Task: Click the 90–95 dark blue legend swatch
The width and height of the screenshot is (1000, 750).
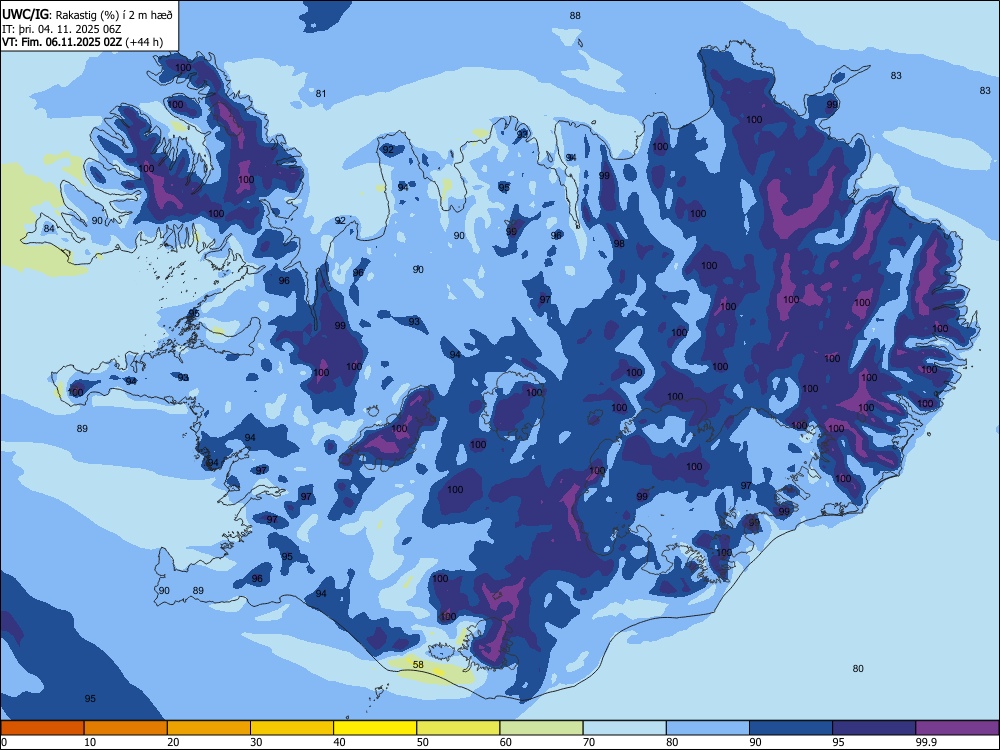Action: click(791, 728)
